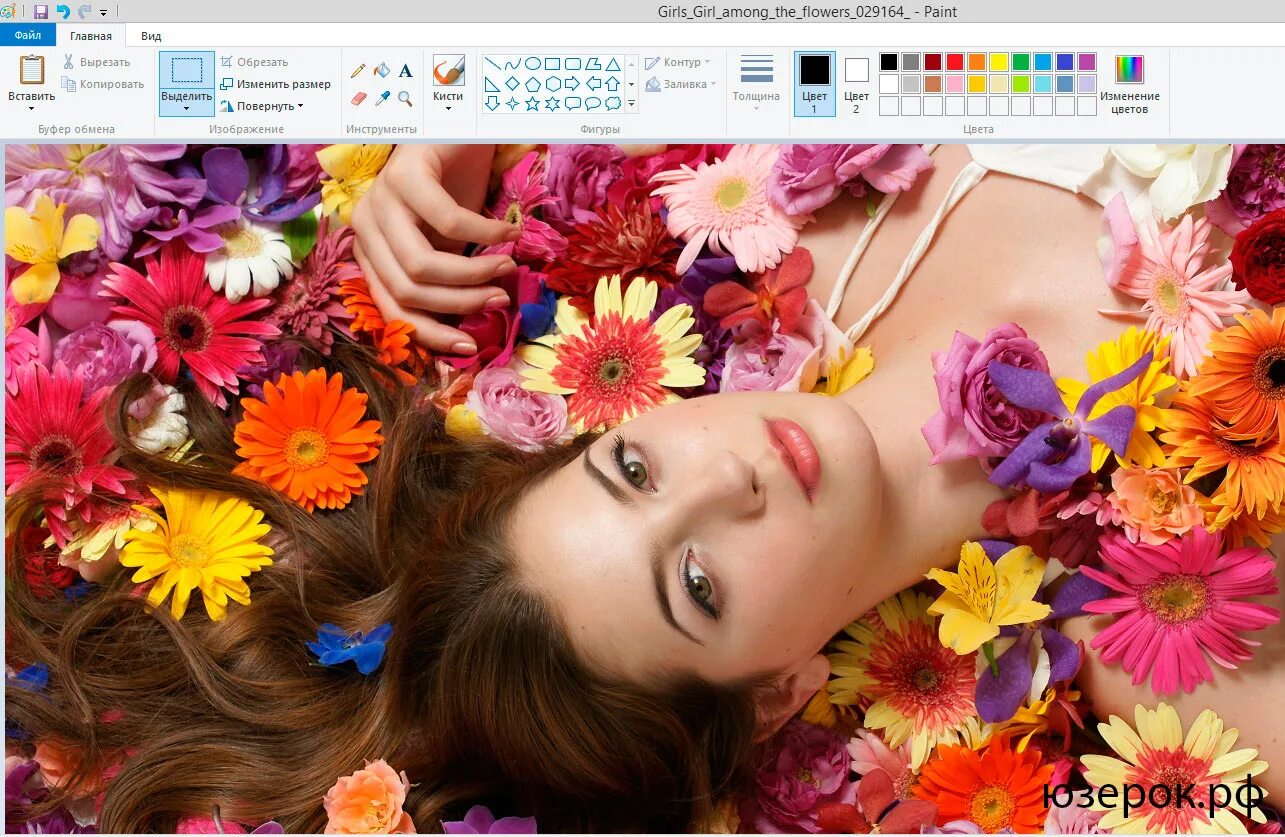
Task: Open the Файл menu
Action: pyautogui.click(x=28, y=36)
